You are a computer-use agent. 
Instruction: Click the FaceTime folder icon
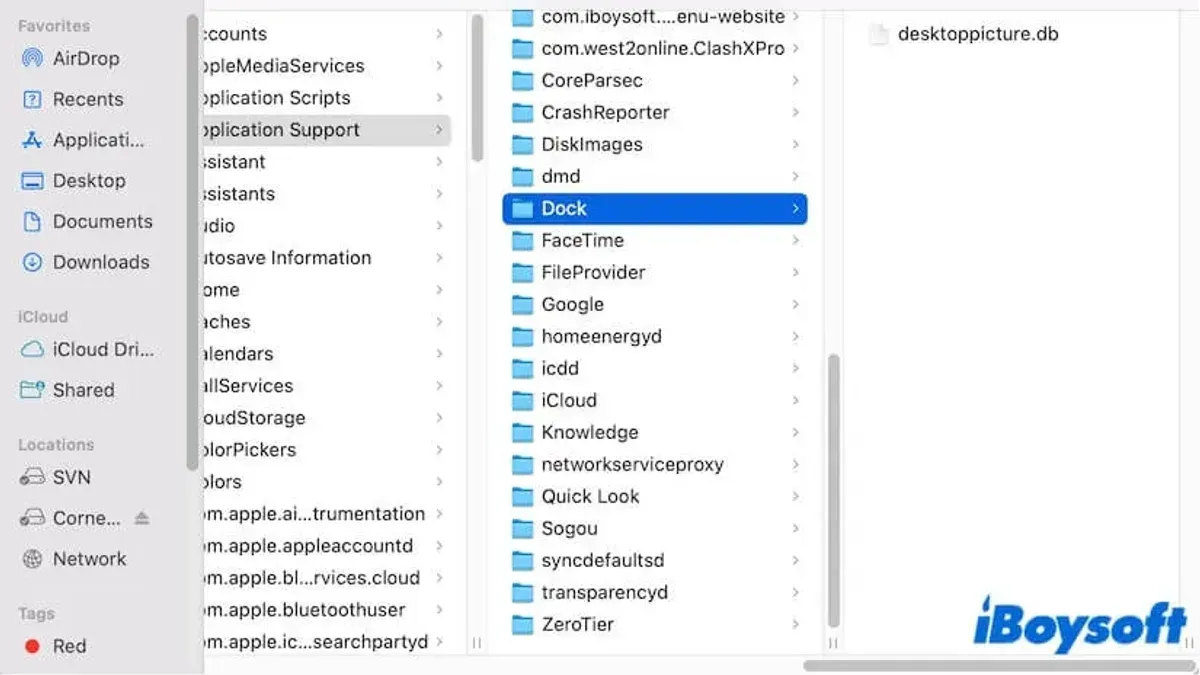pyautogui.click(x=522, y=240)
